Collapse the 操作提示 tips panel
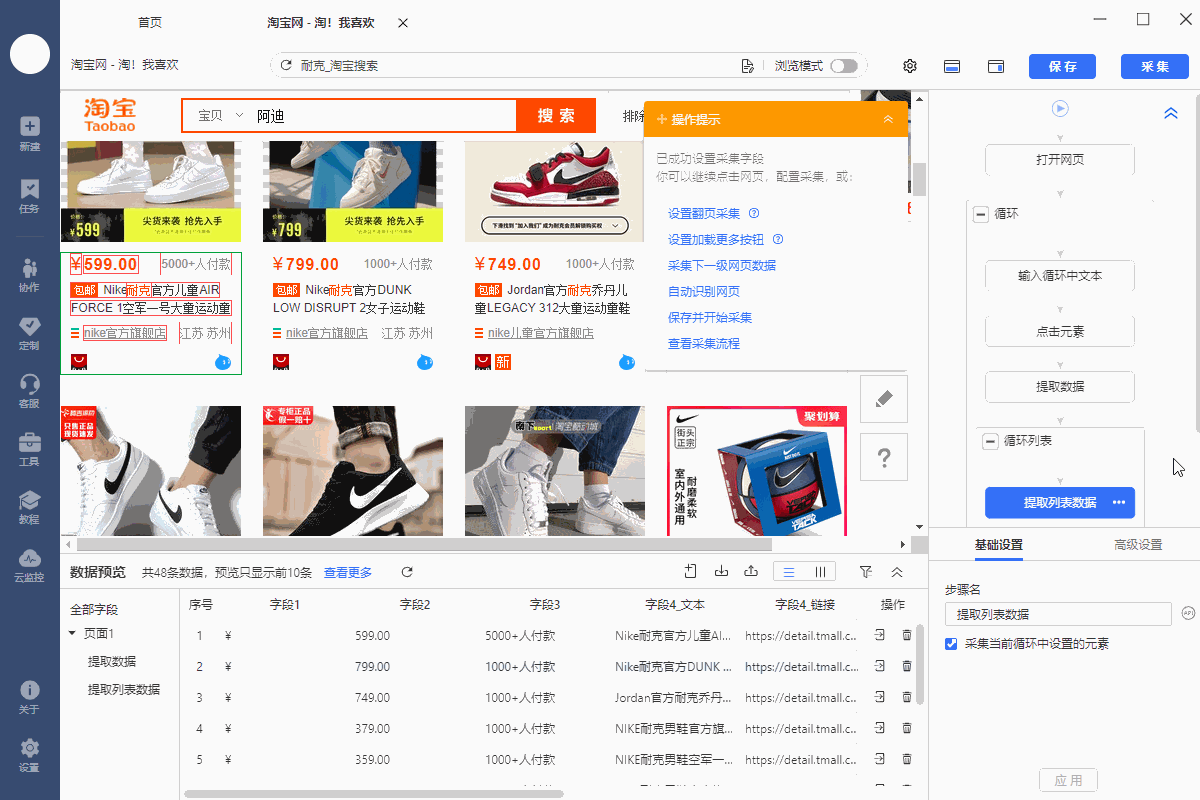The image size is (1200, 800). pos(888,119)
